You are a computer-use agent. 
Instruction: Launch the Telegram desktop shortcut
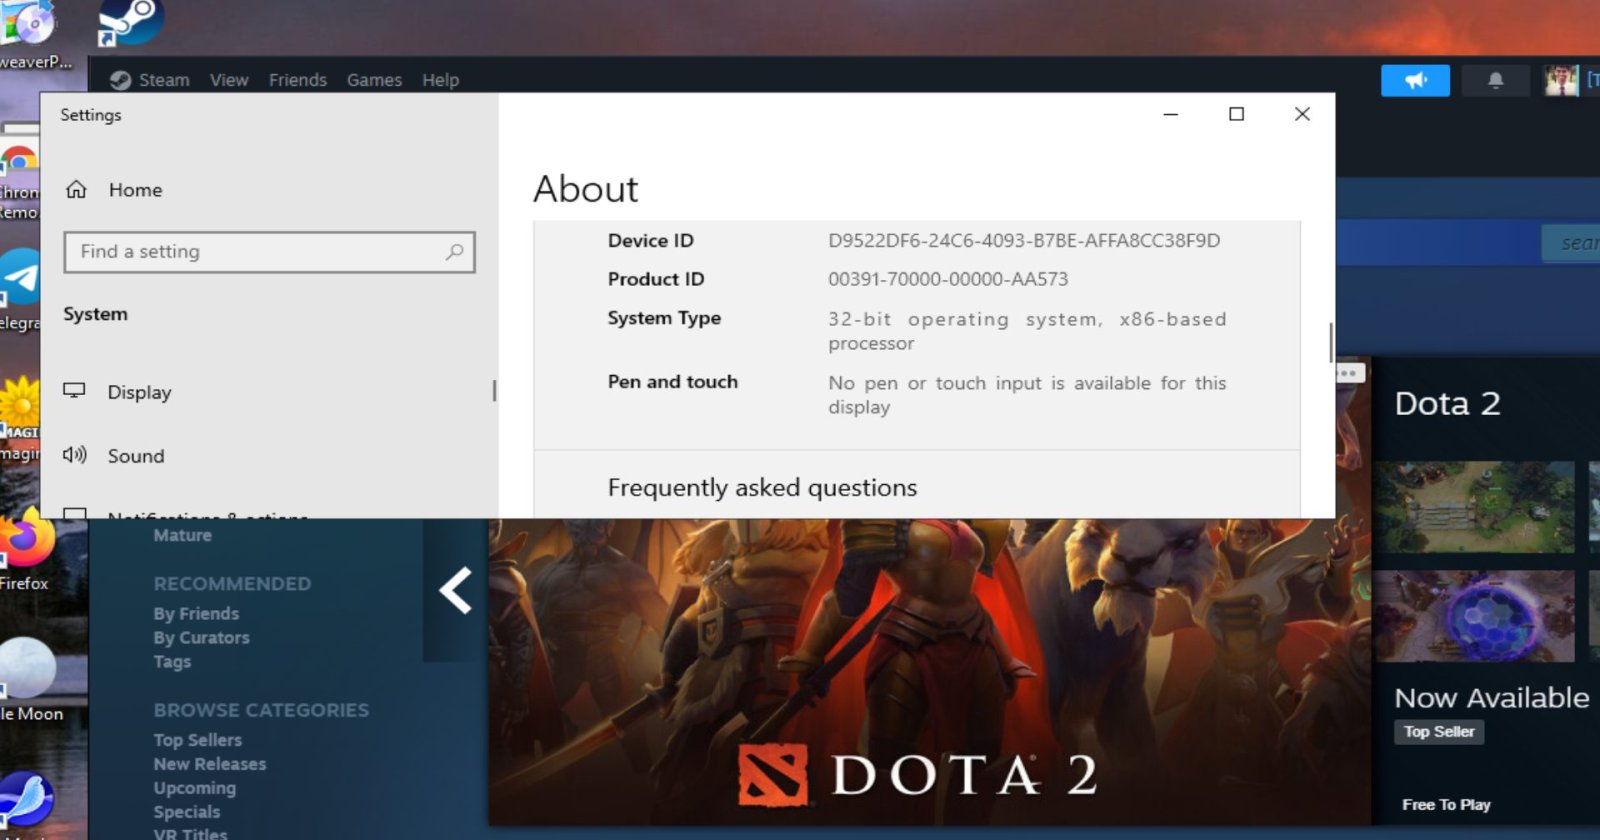coord(20,278)
